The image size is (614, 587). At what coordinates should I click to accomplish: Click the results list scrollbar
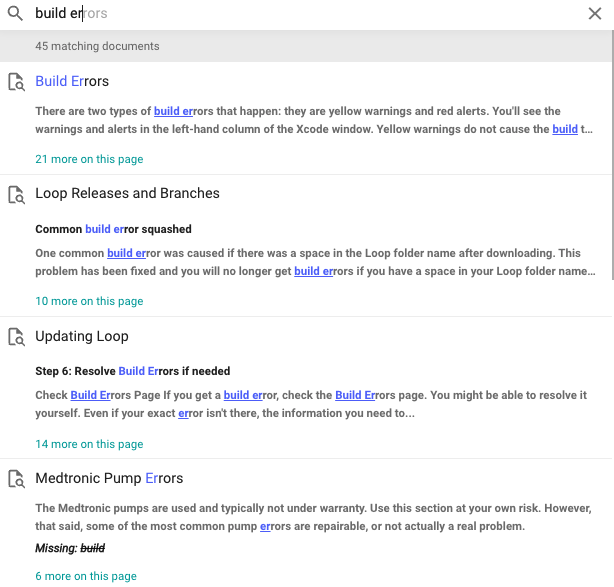coord(612,155)
